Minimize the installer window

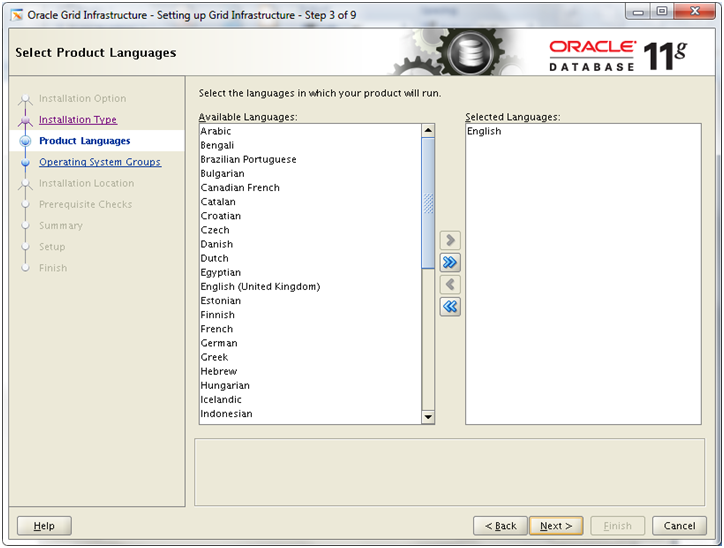click(639, 12)
